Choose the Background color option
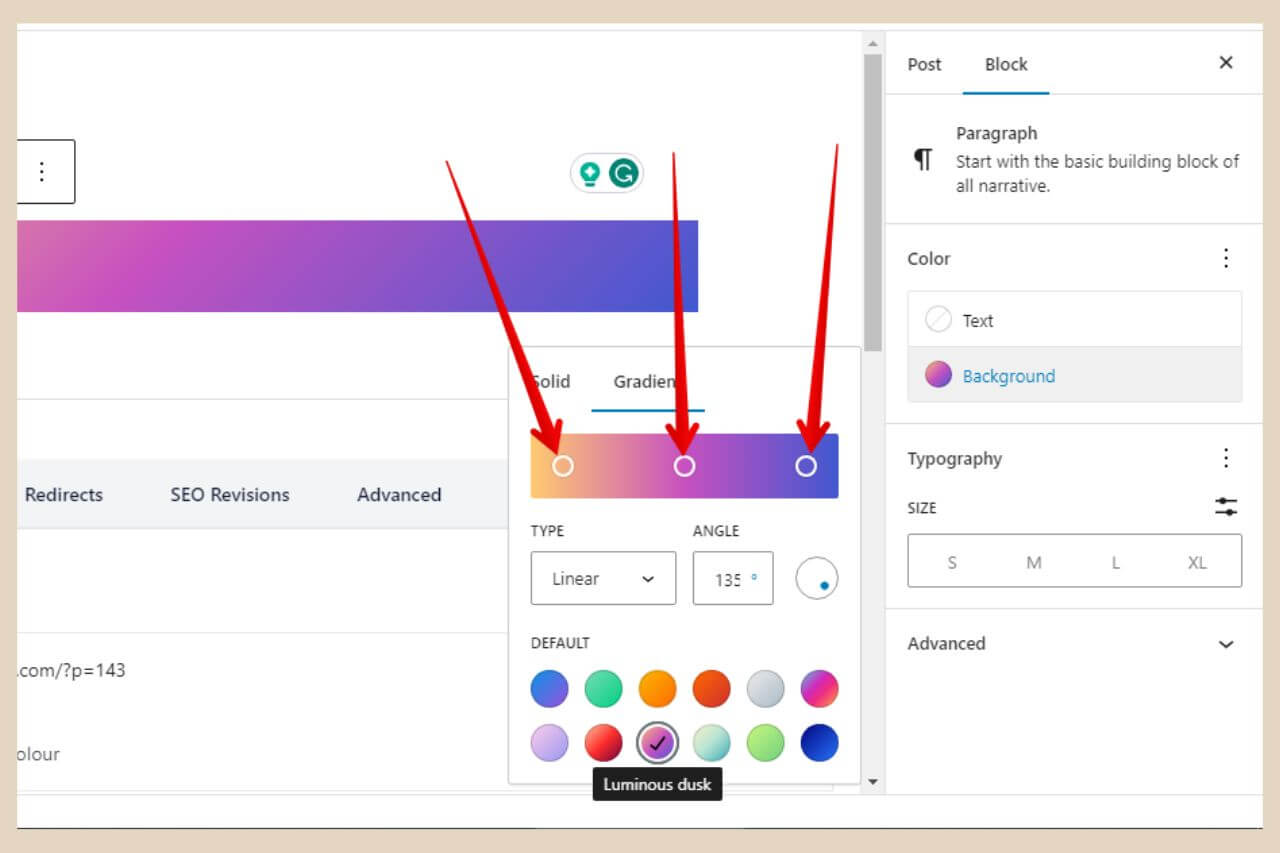1280x853 pixels. (x=1075, y=375)
